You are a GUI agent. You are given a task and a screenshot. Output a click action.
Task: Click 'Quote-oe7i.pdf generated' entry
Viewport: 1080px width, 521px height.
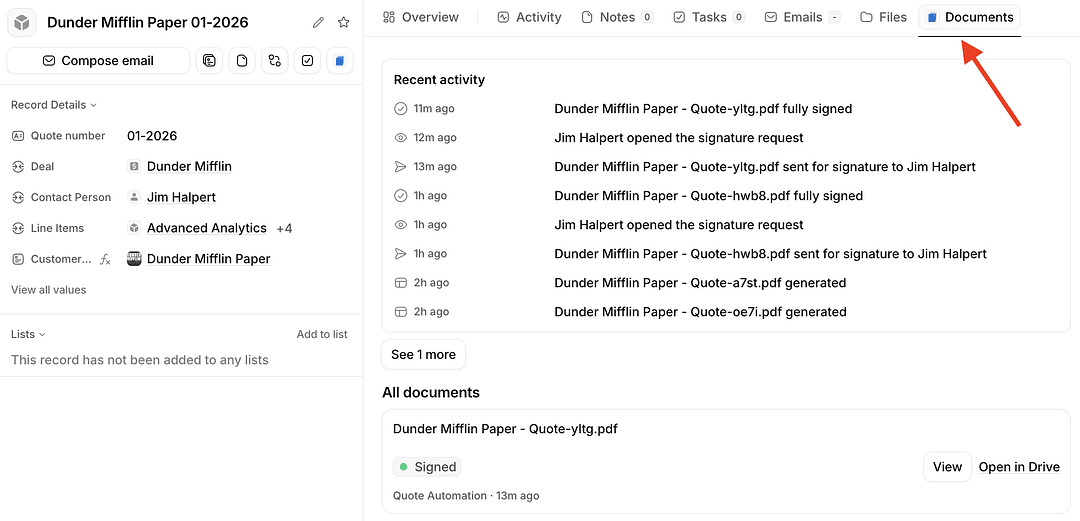(x=700, y=311)
